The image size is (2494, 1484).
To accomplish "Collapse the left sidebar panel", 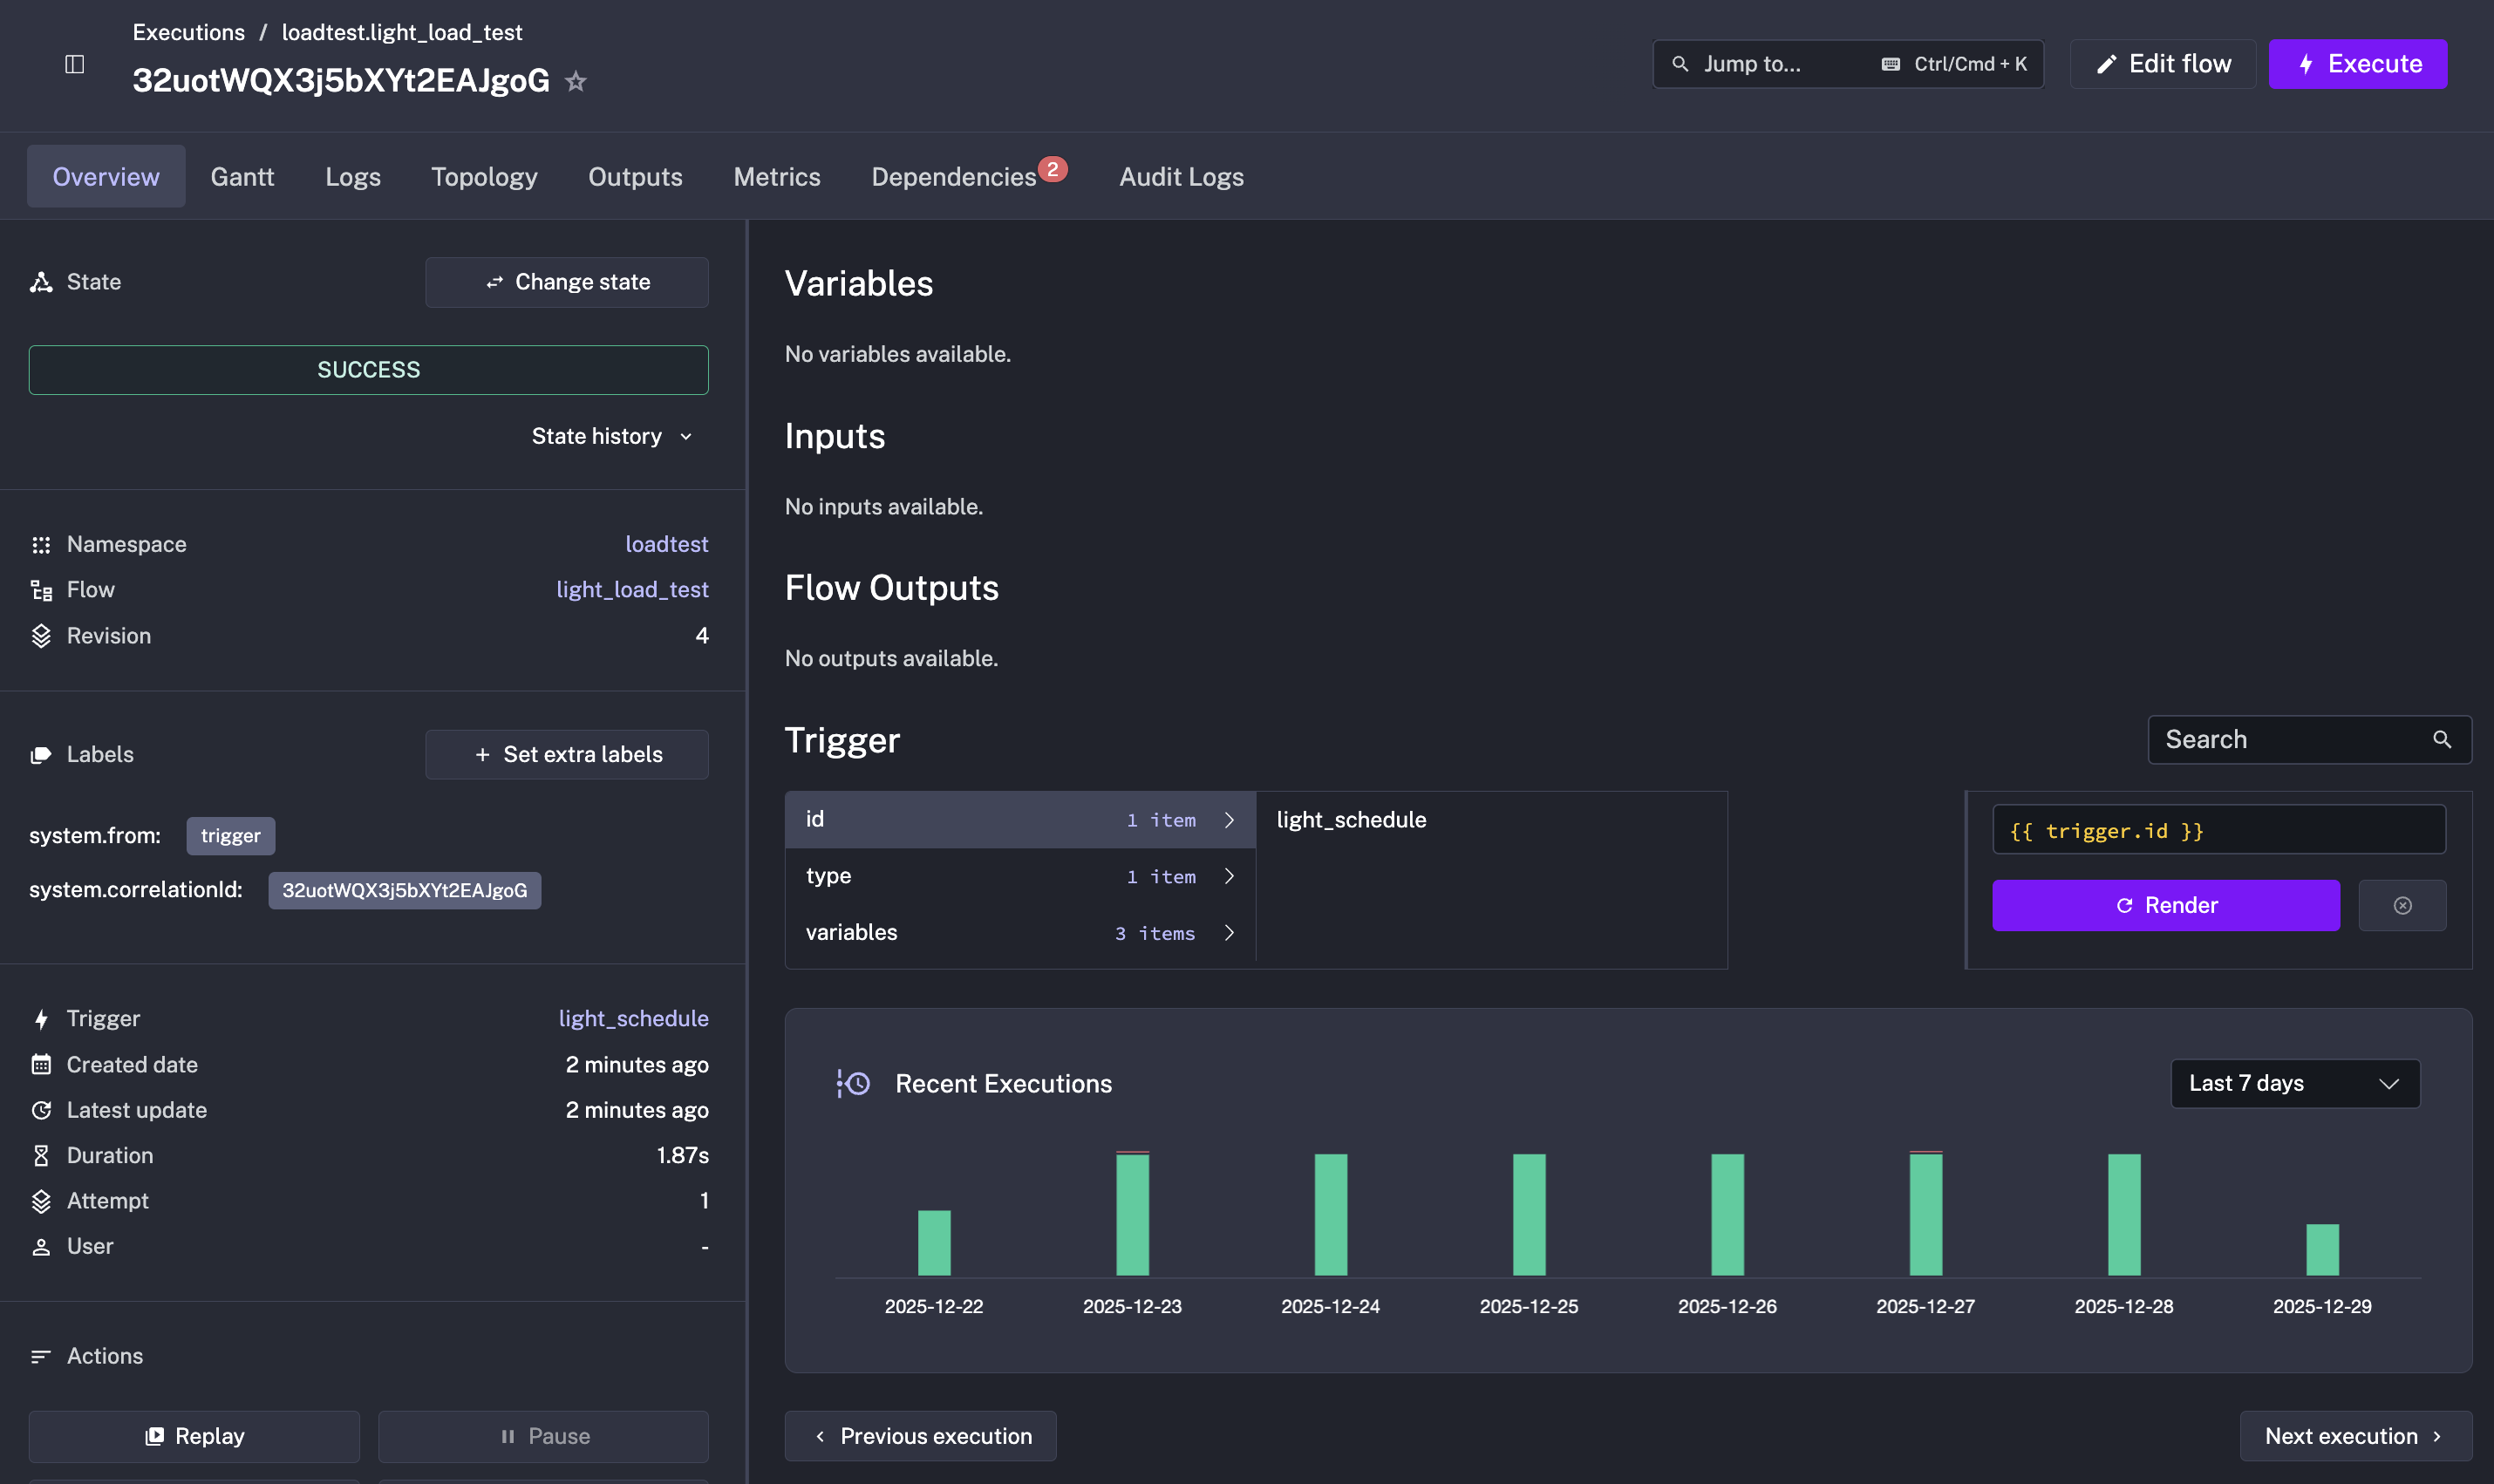I will click(75, 63).
